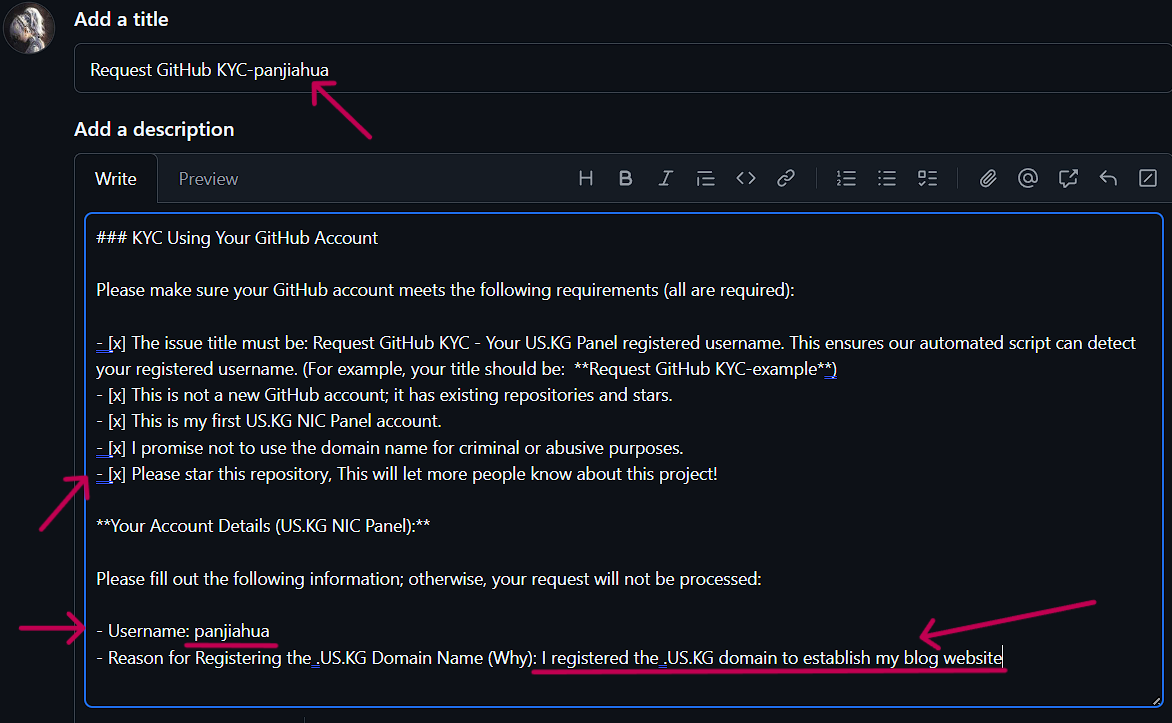Image resolution: width=1172 pixels, height=723 pixels.
Task: Switch to the Write tab
Action: click(116, 179)
